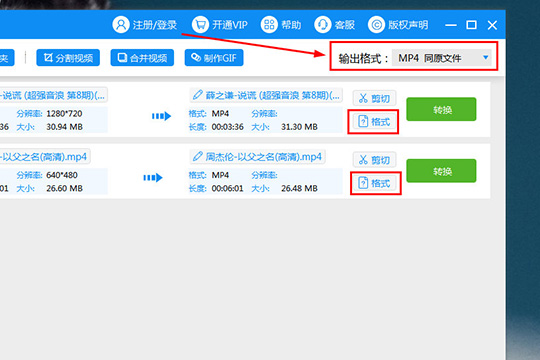The width and height of the screenshot is (540, 360).
Task: Click the 开通VIP shopping cart icon
Action: tap(200, 25)
